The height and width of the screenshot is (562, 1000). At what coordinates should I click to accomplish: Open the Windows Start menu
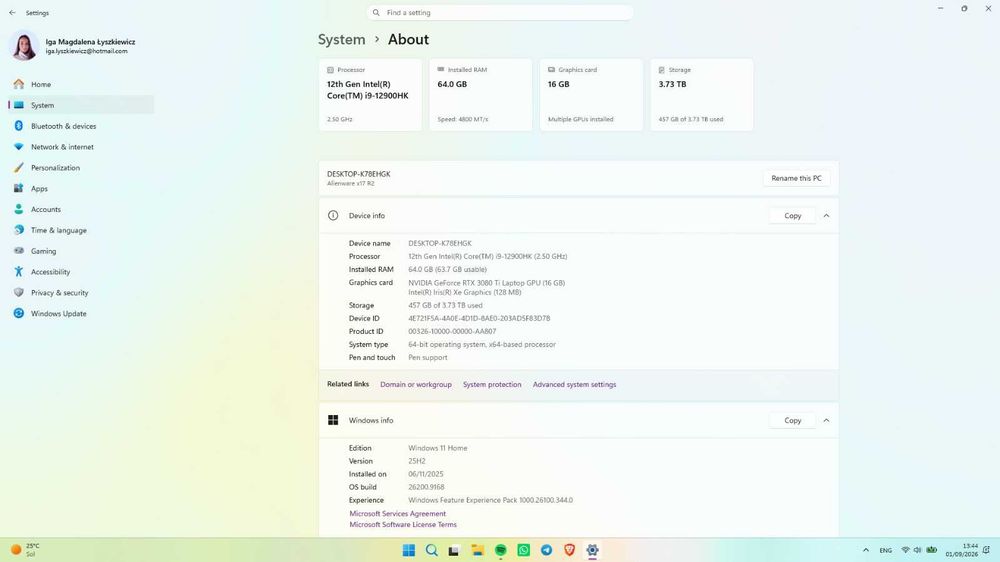[x=409, y=551]
